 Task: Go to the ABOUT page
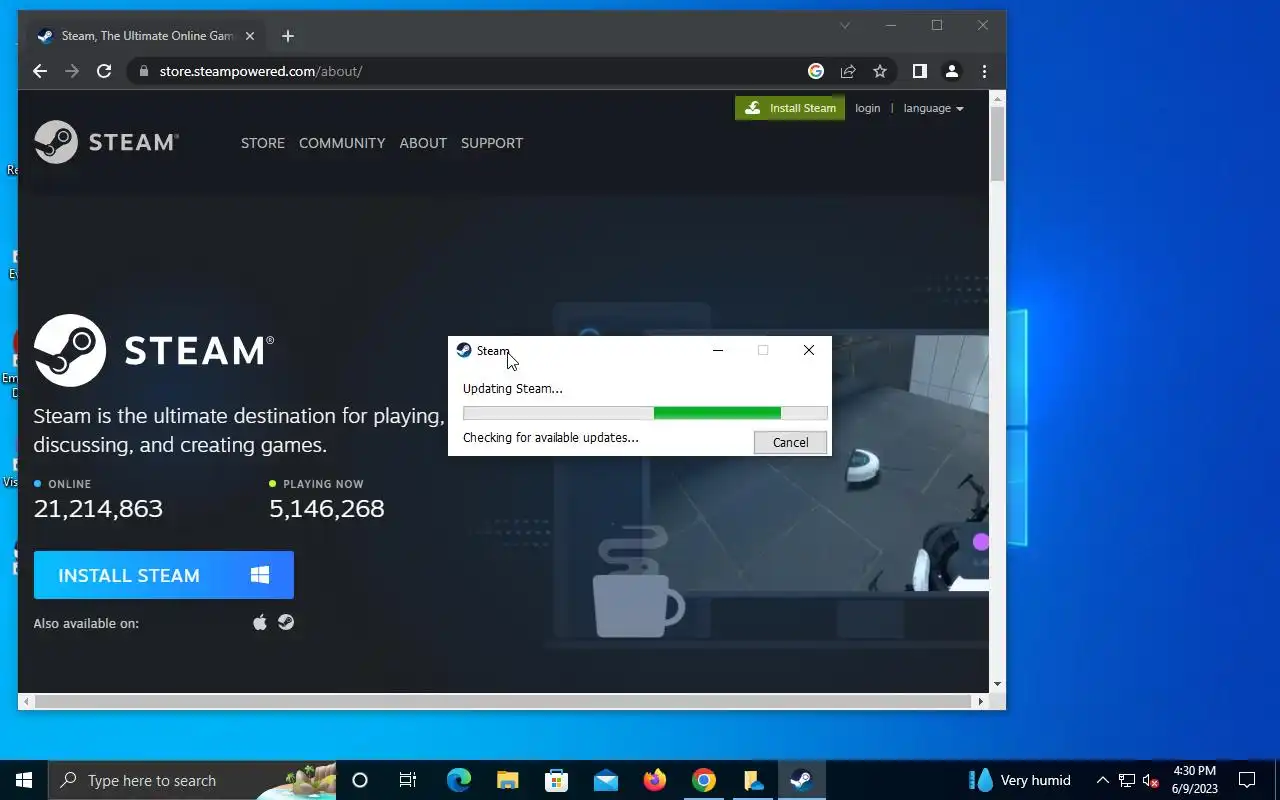[x=423, y=143]
